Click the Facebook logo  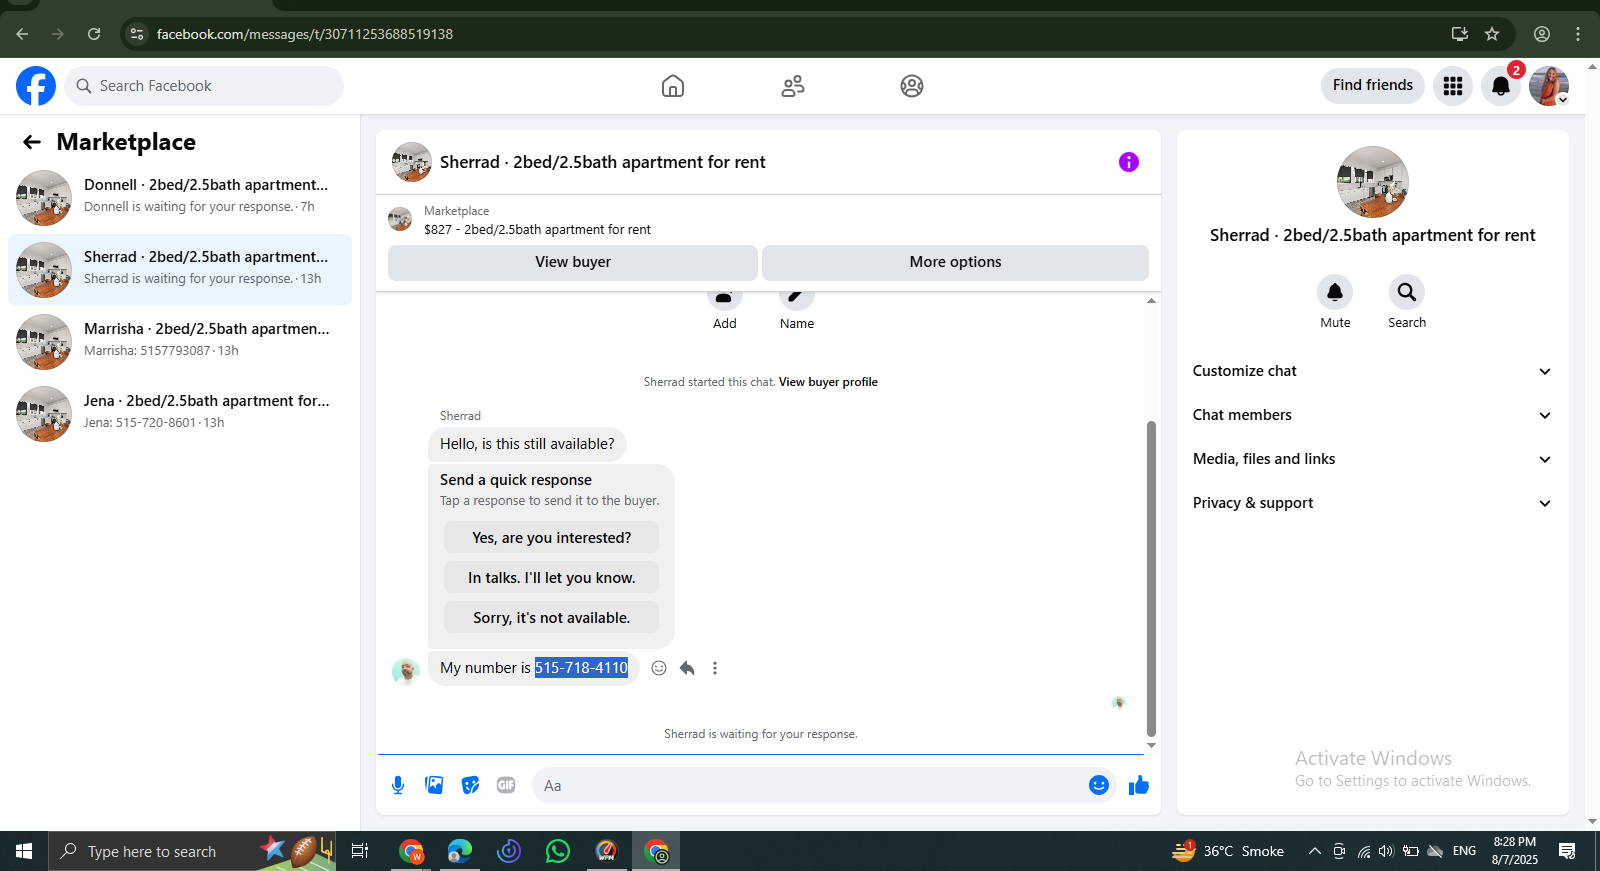[x=36, y=86]
